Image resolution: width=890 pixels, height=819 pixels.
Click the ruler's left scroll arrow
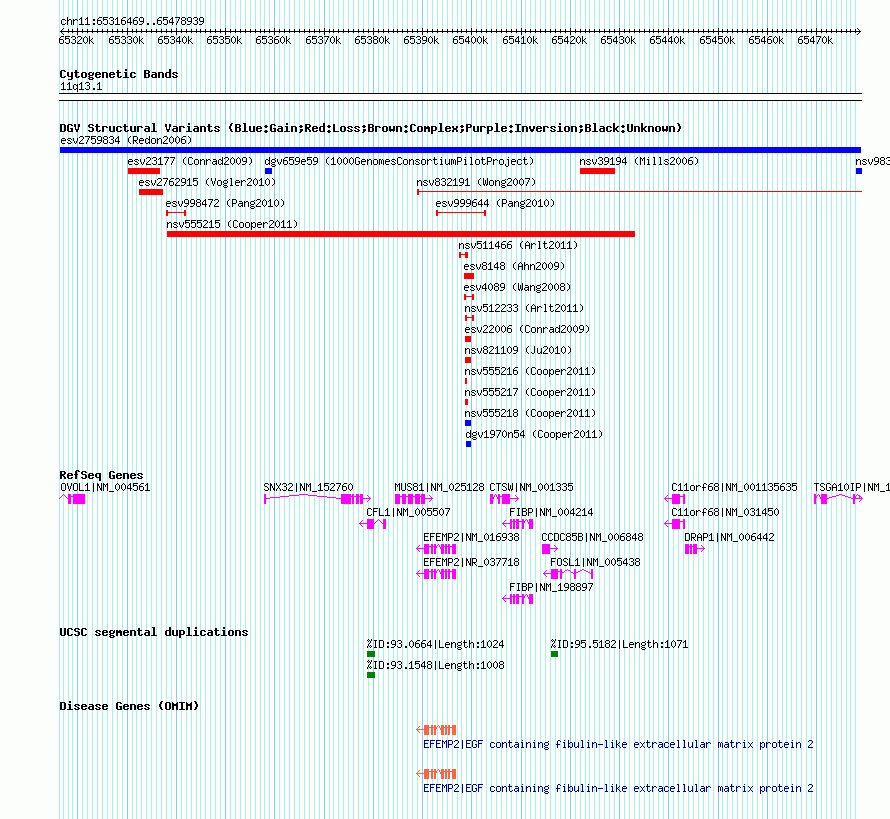[x=62, y=31]
